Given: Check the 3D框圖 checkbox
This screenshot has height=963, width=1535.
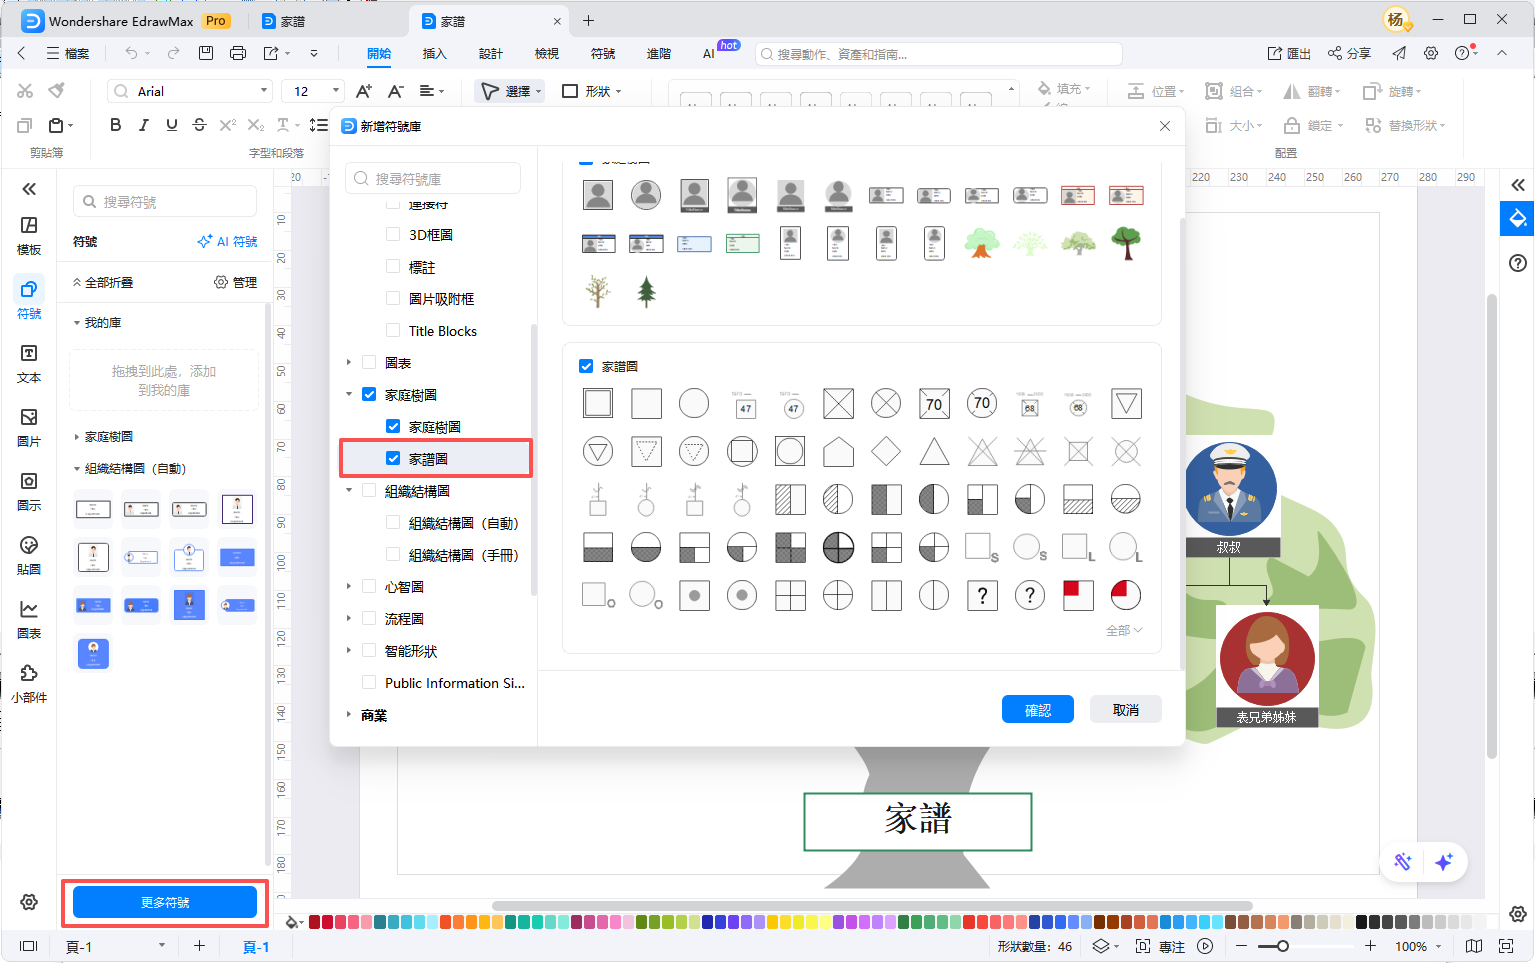Looking at the screenshot, I should pyautogui.click(x=393, y=235).
